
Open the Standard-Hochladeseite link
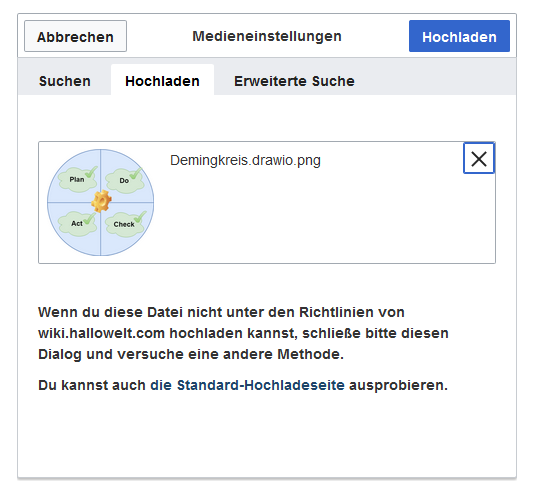(x=247, y=385)
